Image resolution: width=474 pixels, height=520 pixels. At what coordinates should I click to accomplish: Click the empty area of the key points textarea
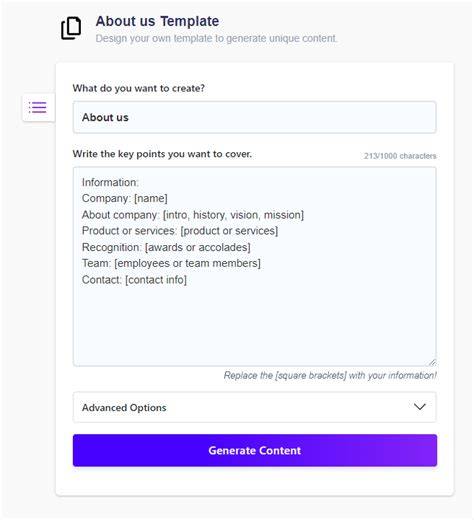[254, 323]
